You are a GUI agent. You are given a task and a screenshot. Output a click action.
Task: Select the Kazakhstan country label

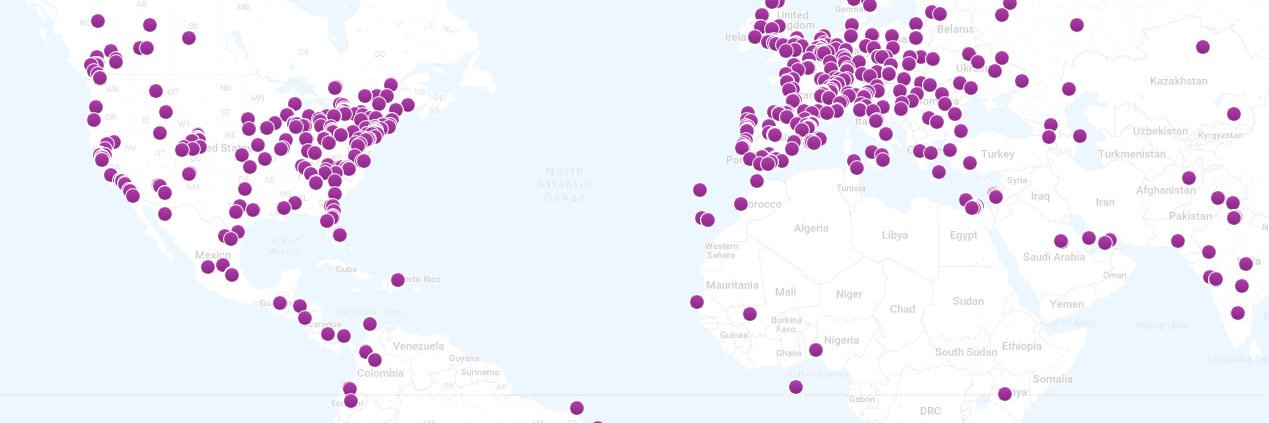pos(1178,80)
